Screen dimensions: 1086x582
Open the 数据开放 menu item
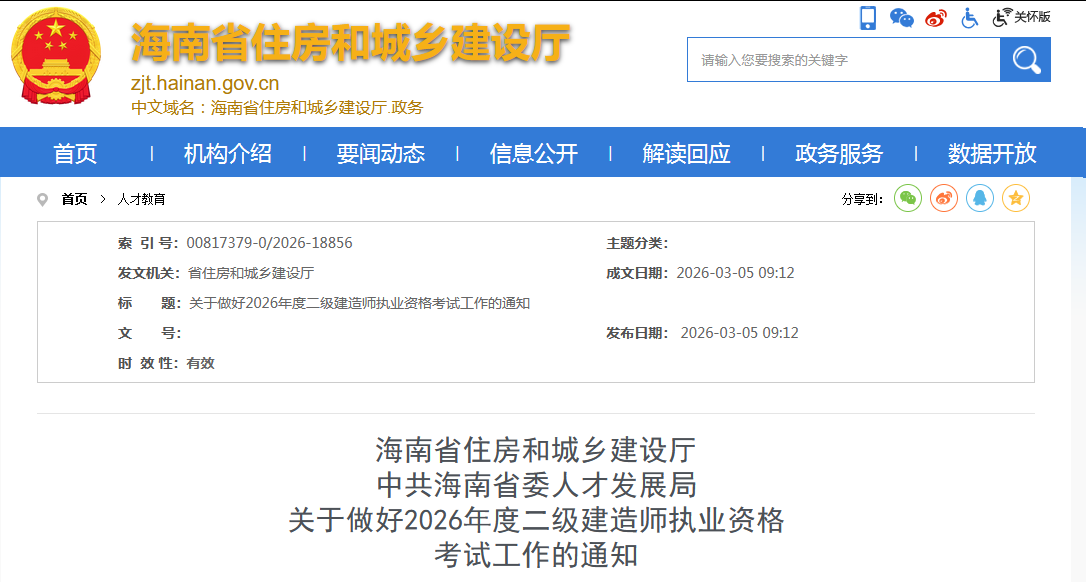tap(991, 152)
